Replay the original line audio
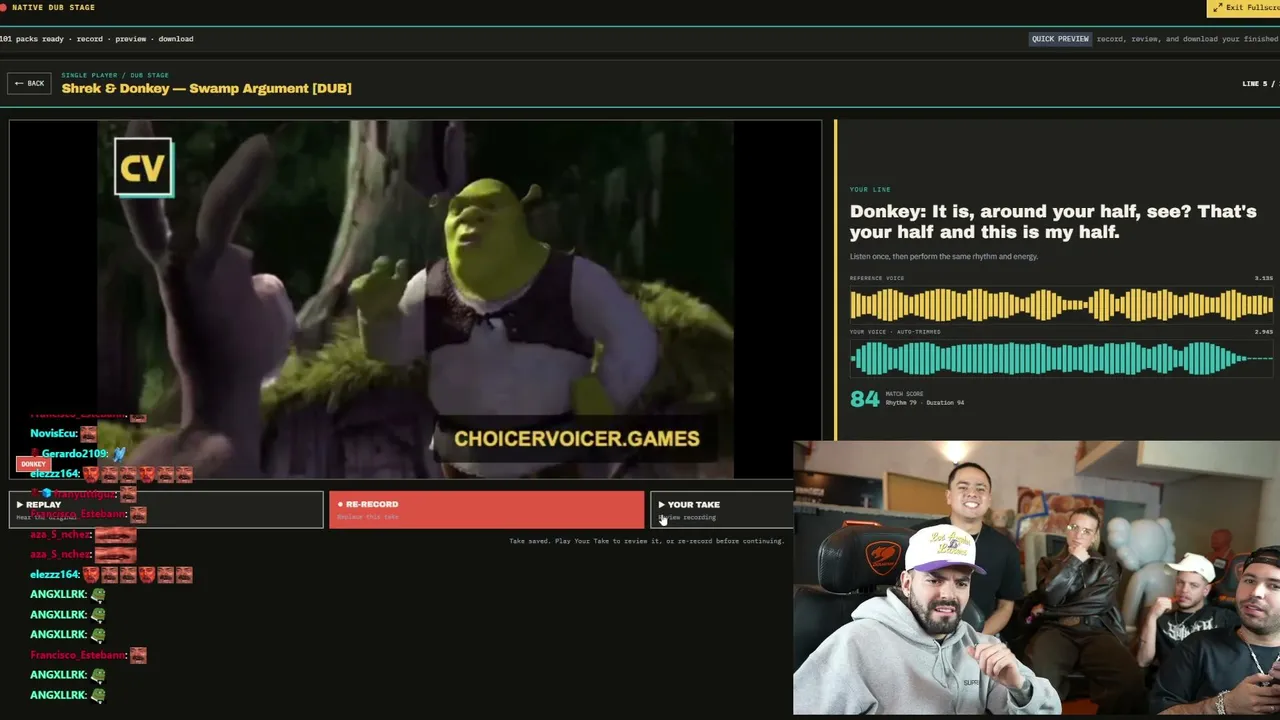This screenshot has height=720, width=1280. 167,509
